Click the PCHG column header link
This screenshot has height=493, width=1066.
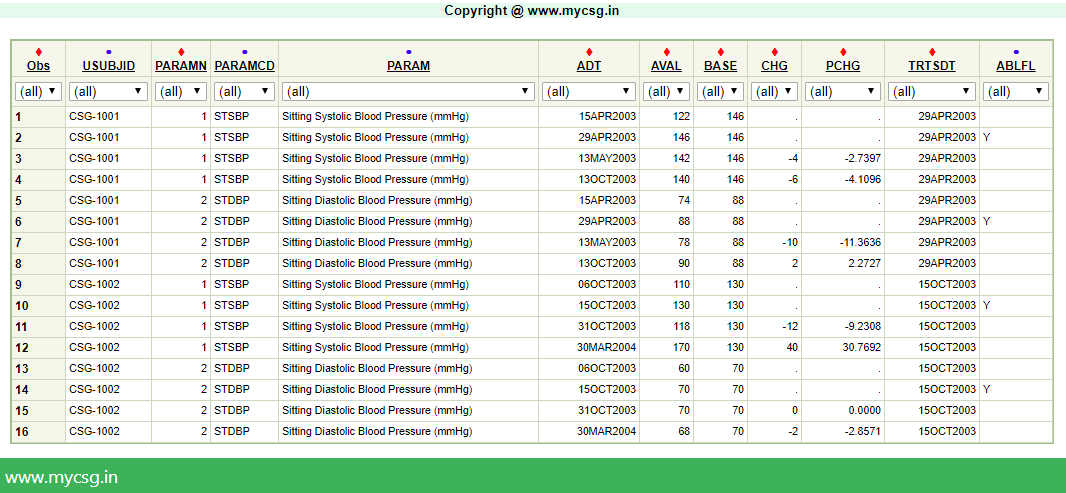[x=843, y=67]
